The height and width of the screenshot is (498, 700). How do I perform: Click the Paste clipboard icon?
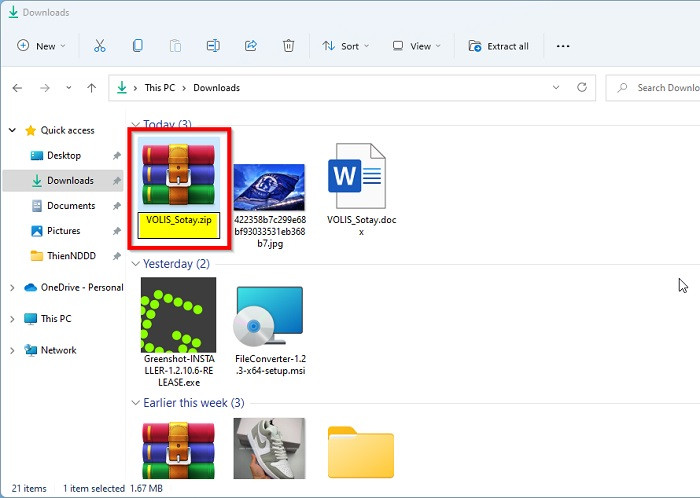click(x=175, y=46)
